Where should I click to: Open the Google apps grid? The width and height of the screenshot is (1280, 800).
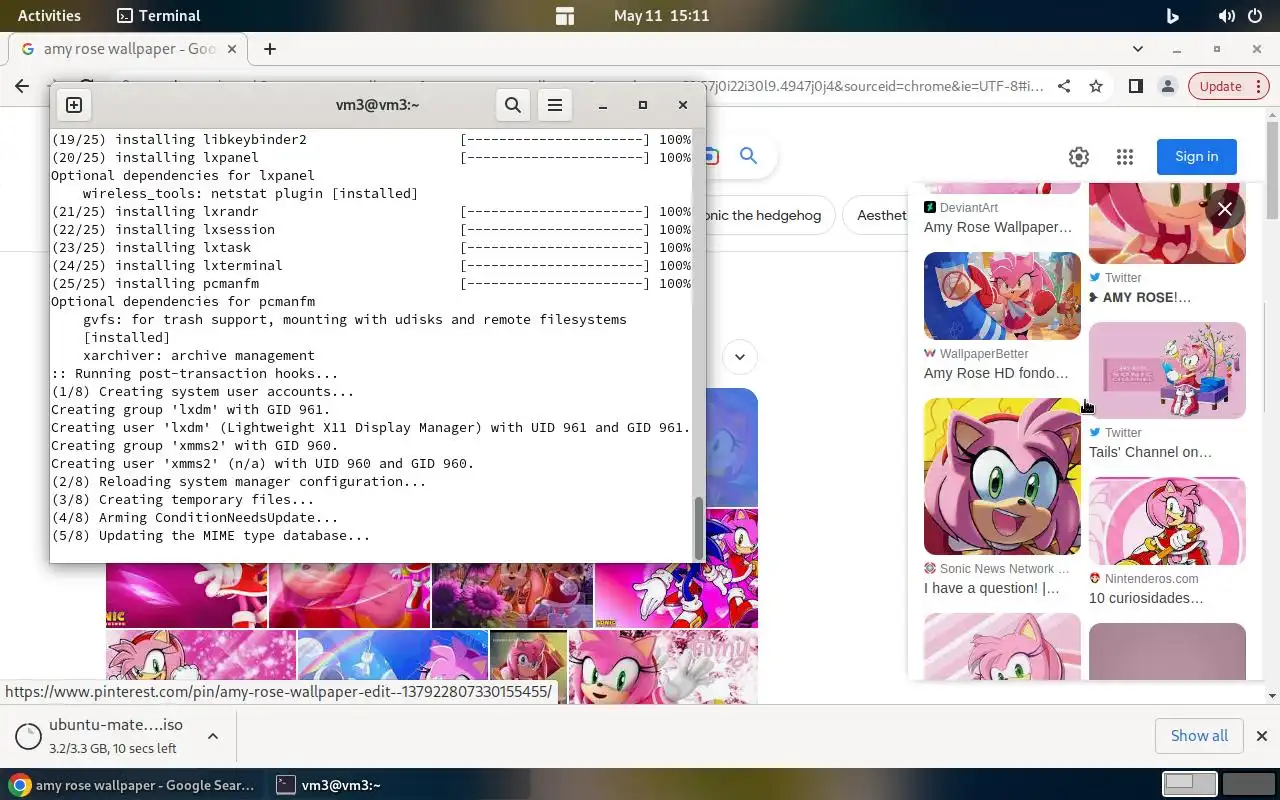pyautogui.click(x=1125, y=157)
